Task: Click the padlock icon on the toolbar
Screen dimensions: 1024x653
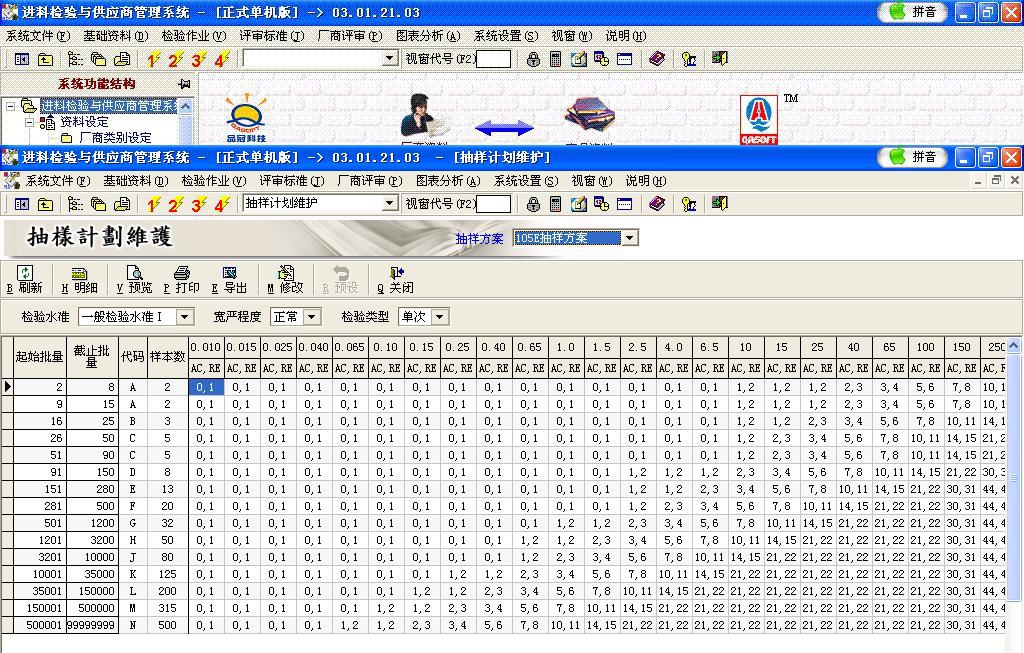Action: pyautogui.click(x=533, y=205)
